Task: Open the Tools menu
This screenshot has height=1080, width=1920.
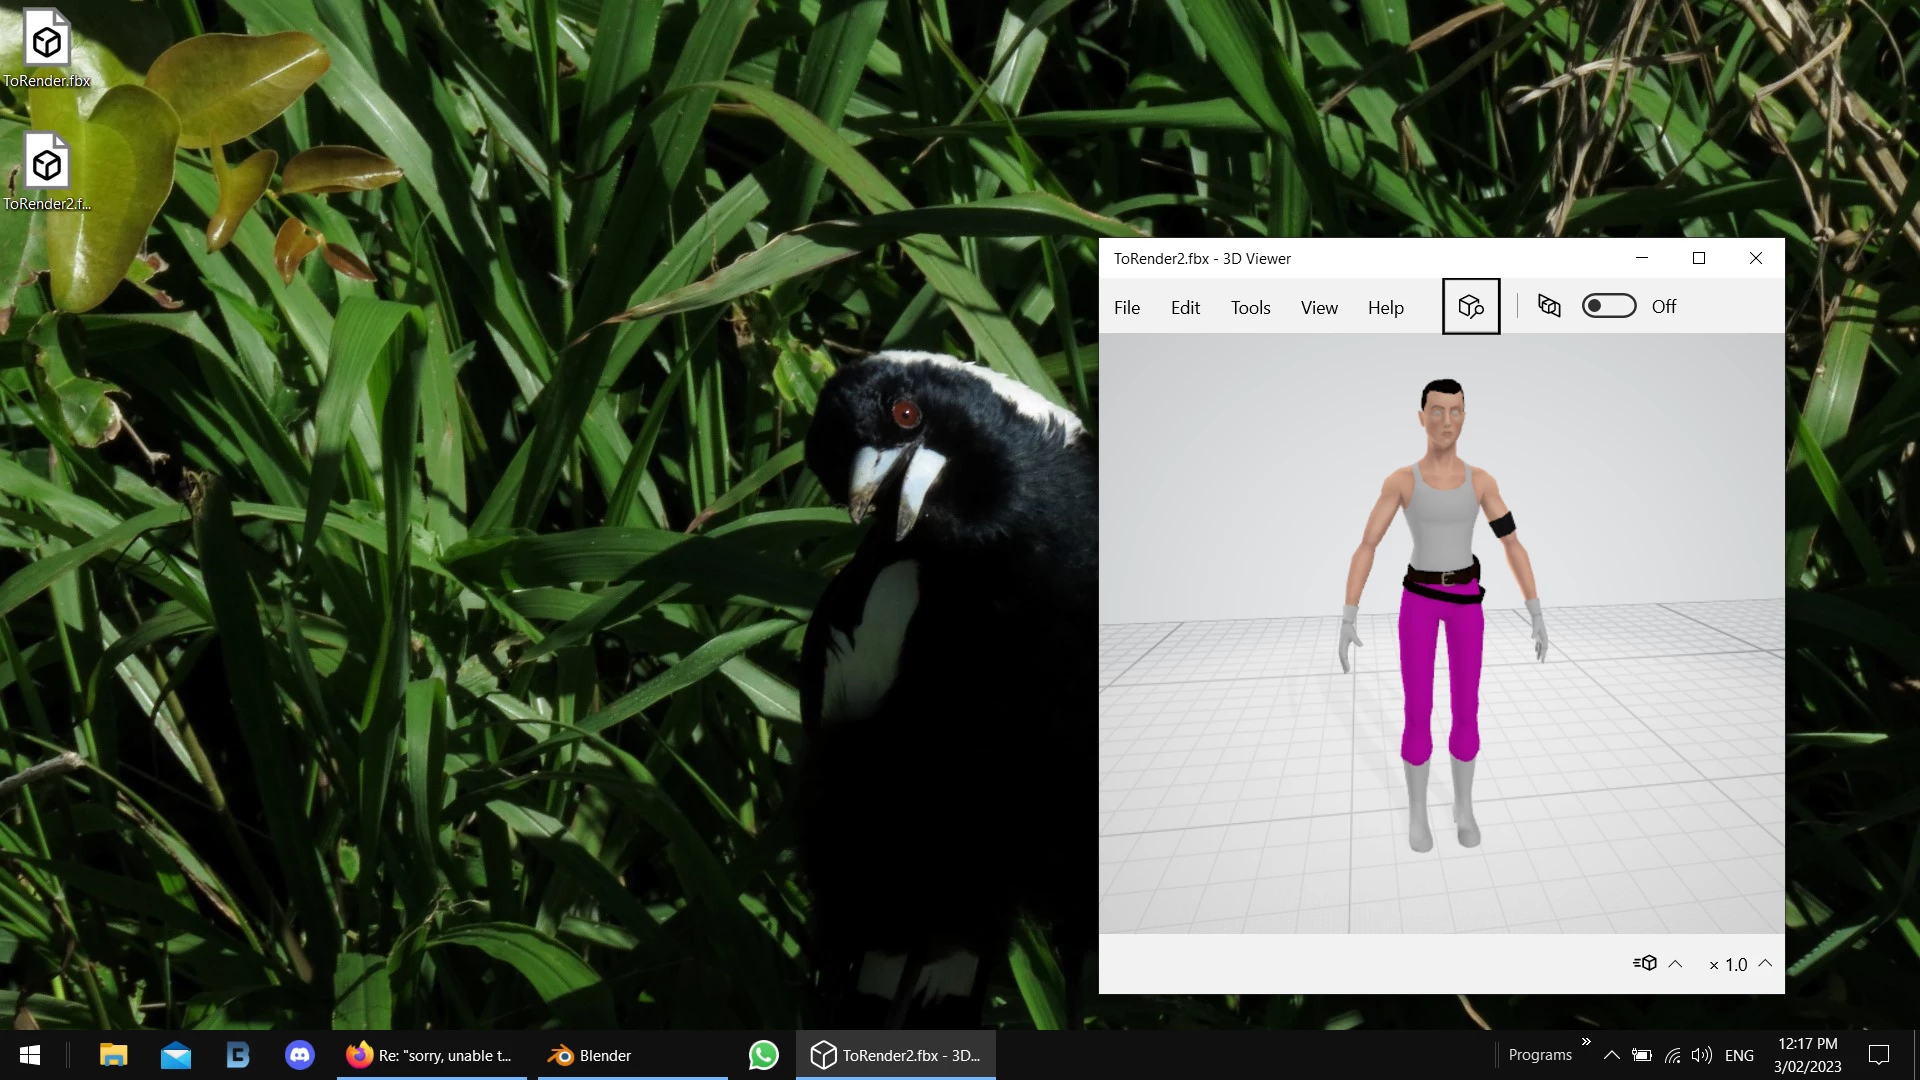Action: point(1250,307)
